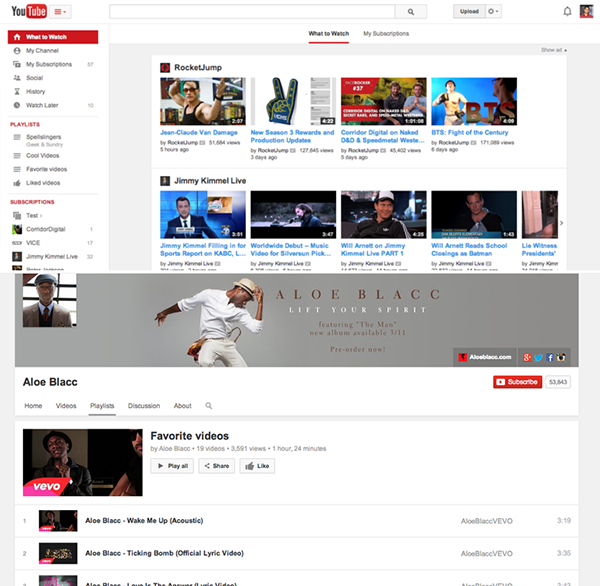Viewport: 600px width, 586px height.
Task: Open Aloe Blacc - Wake Me Up (Acoustic)
Action: 144,521
